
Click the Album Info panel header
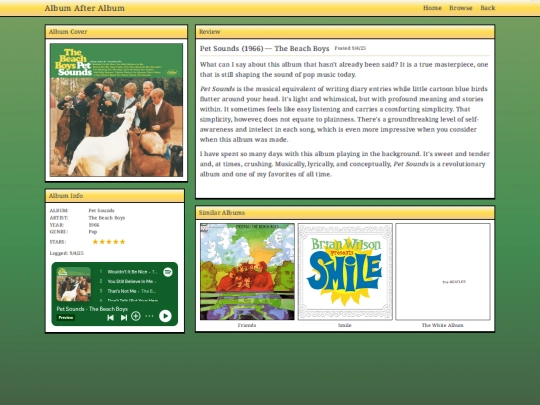tap(115, 196)
